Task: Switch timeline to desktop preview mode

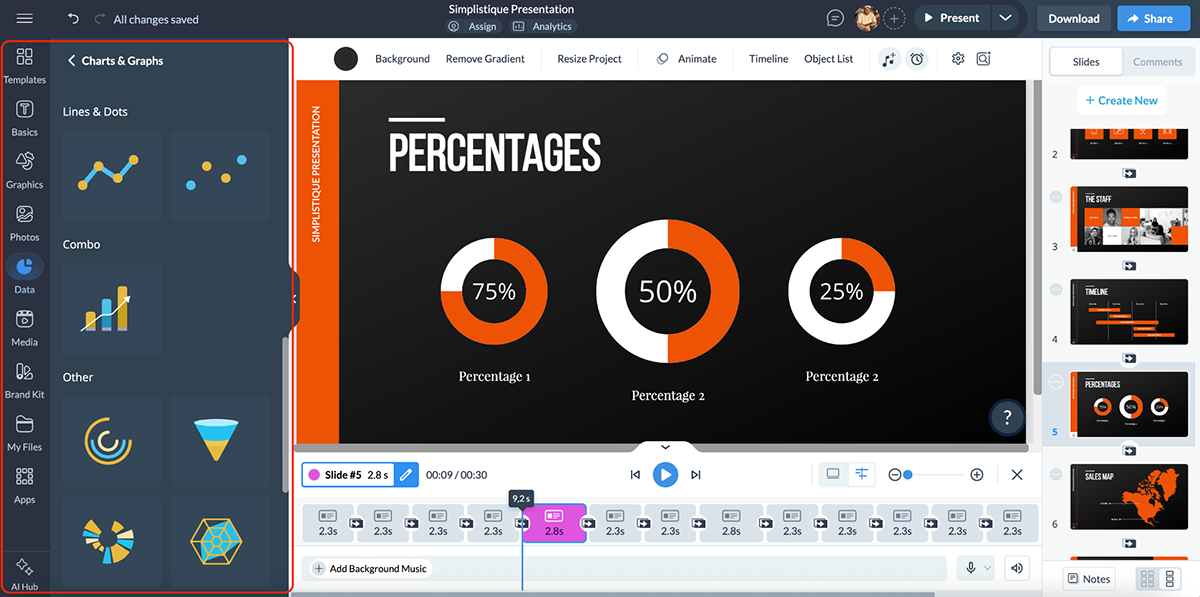Action: click(832, 474)
